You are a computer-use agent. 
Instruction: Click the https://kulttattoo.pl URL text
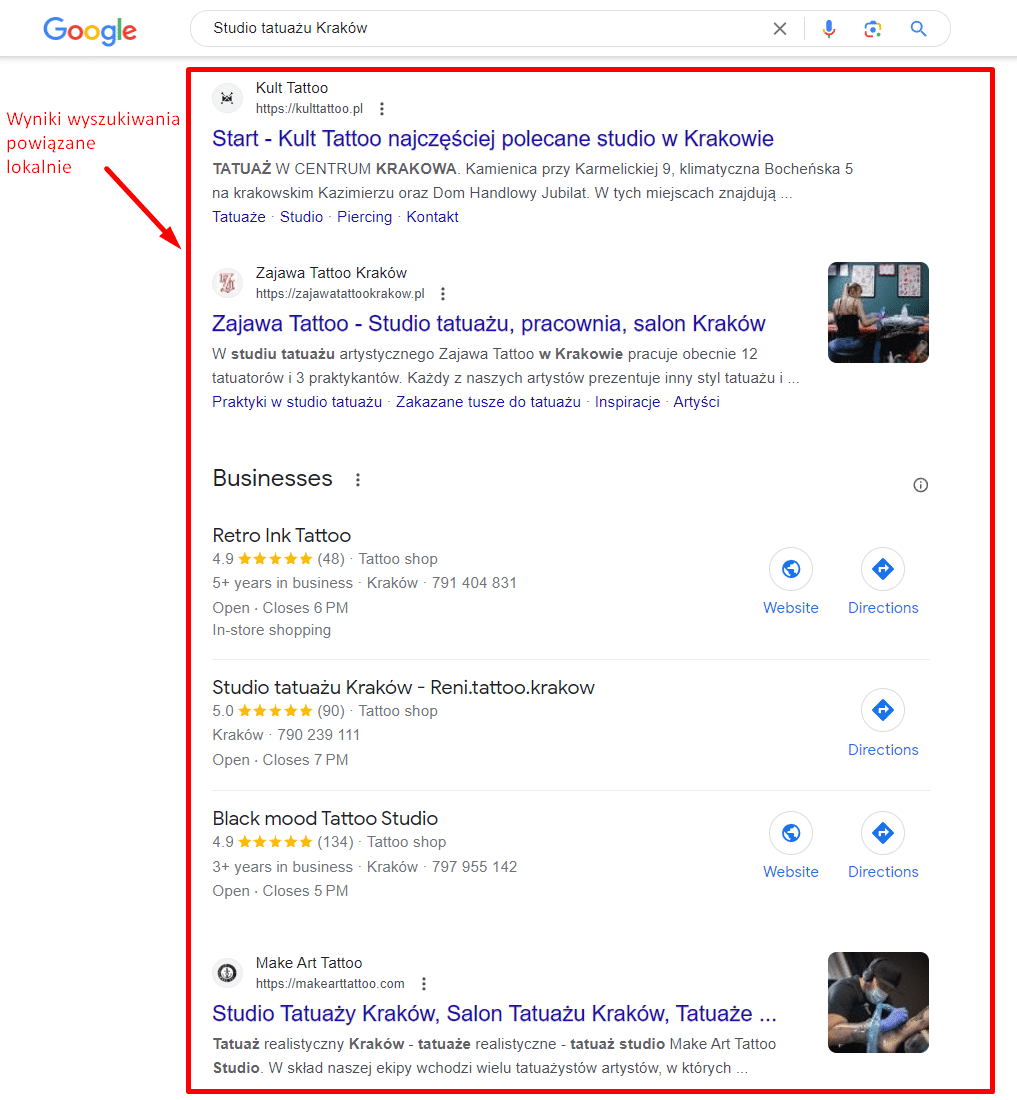pos(309,109)
